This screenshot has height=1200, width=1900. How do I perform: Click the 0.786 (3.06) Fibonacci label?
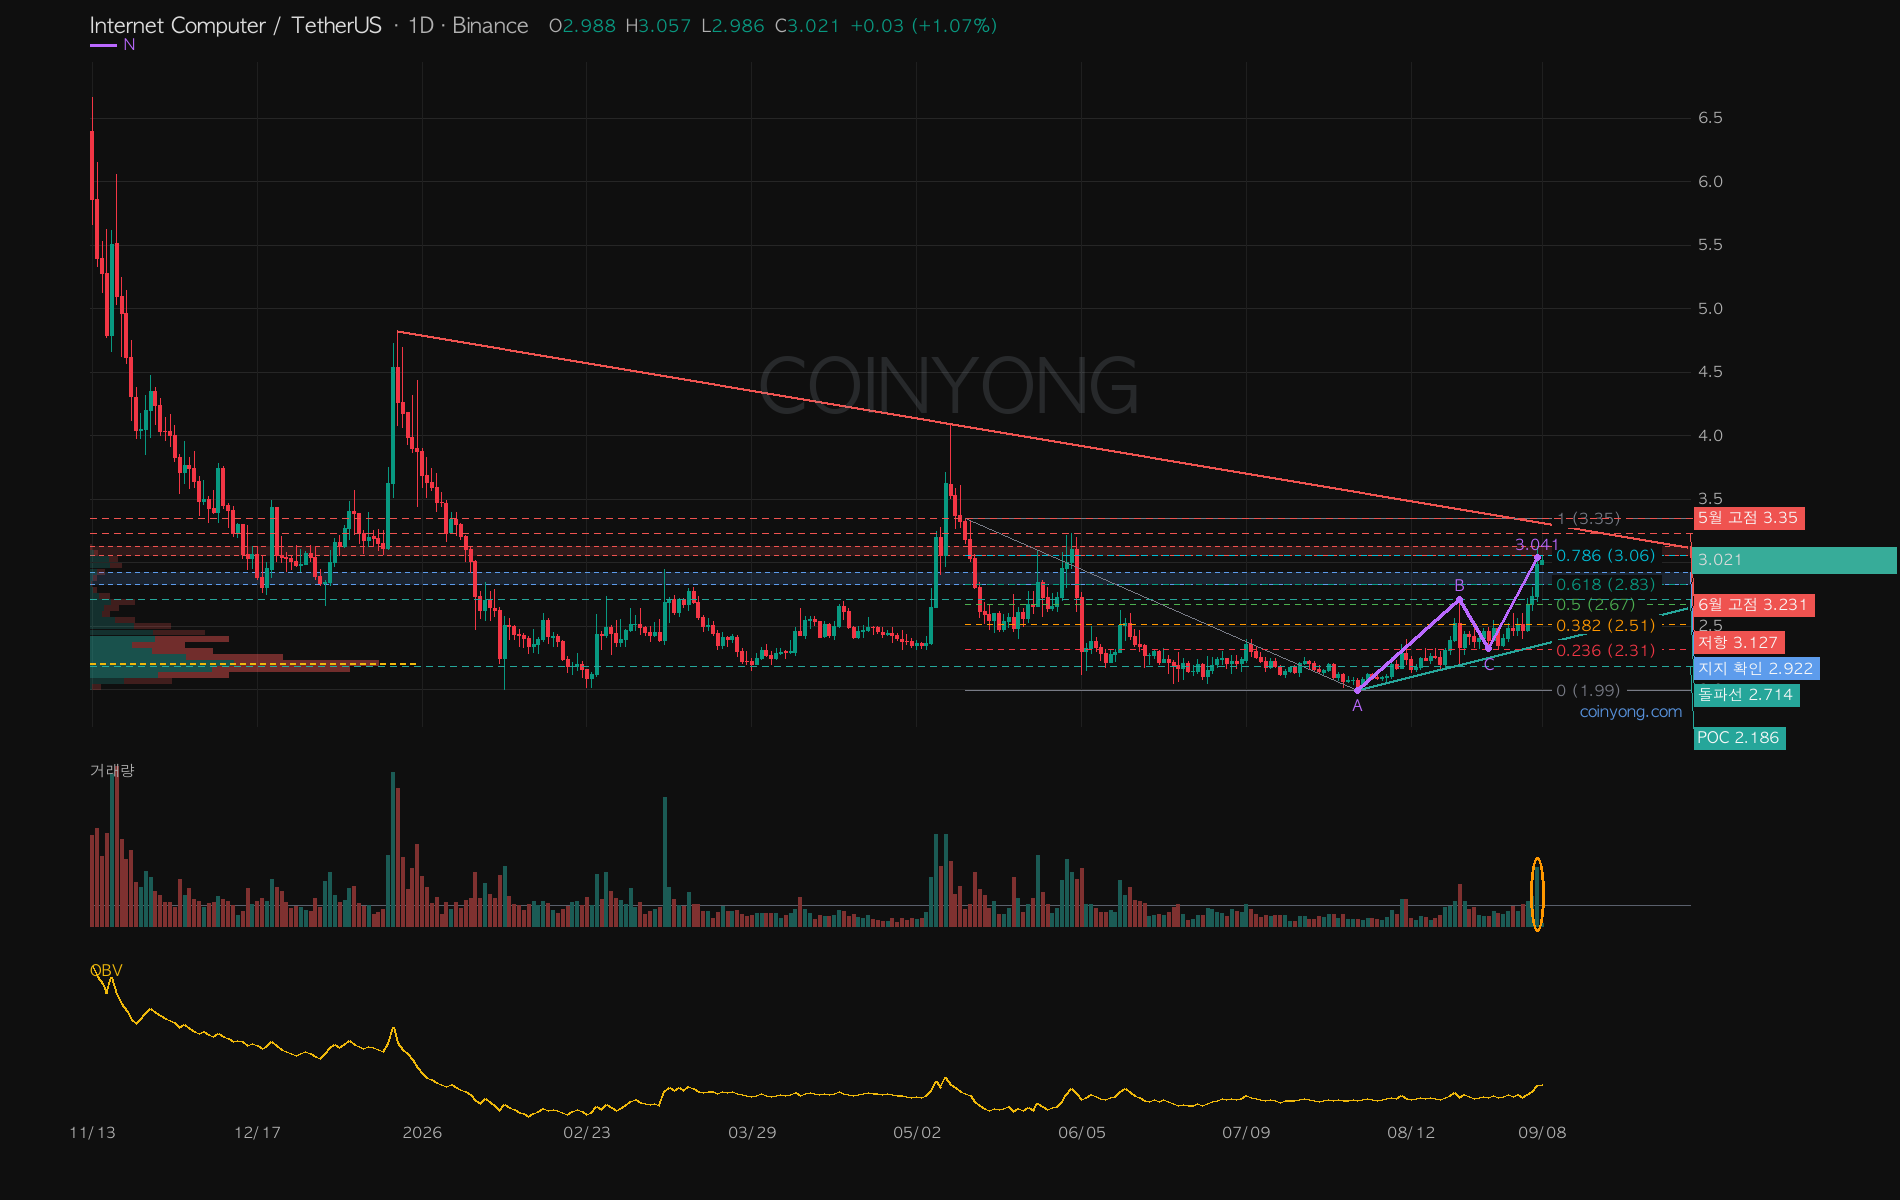pyautogui.click(x=1605, y=556)
